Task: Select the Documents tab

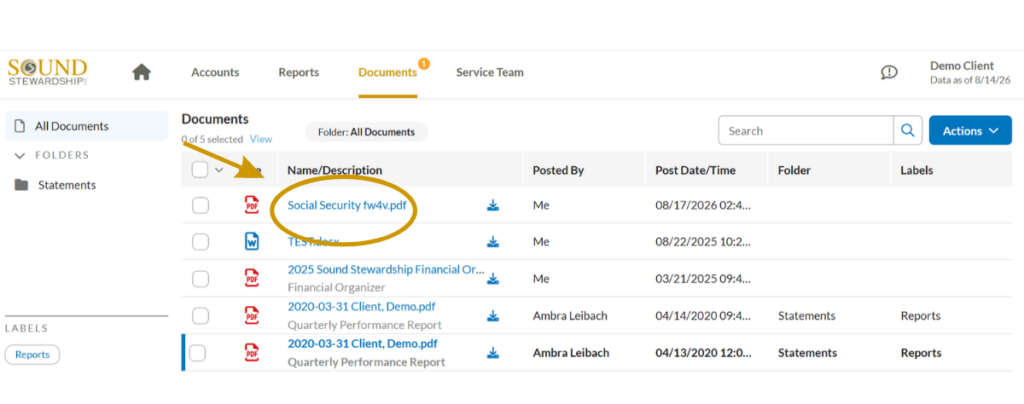Action: (x=387, y=72)
